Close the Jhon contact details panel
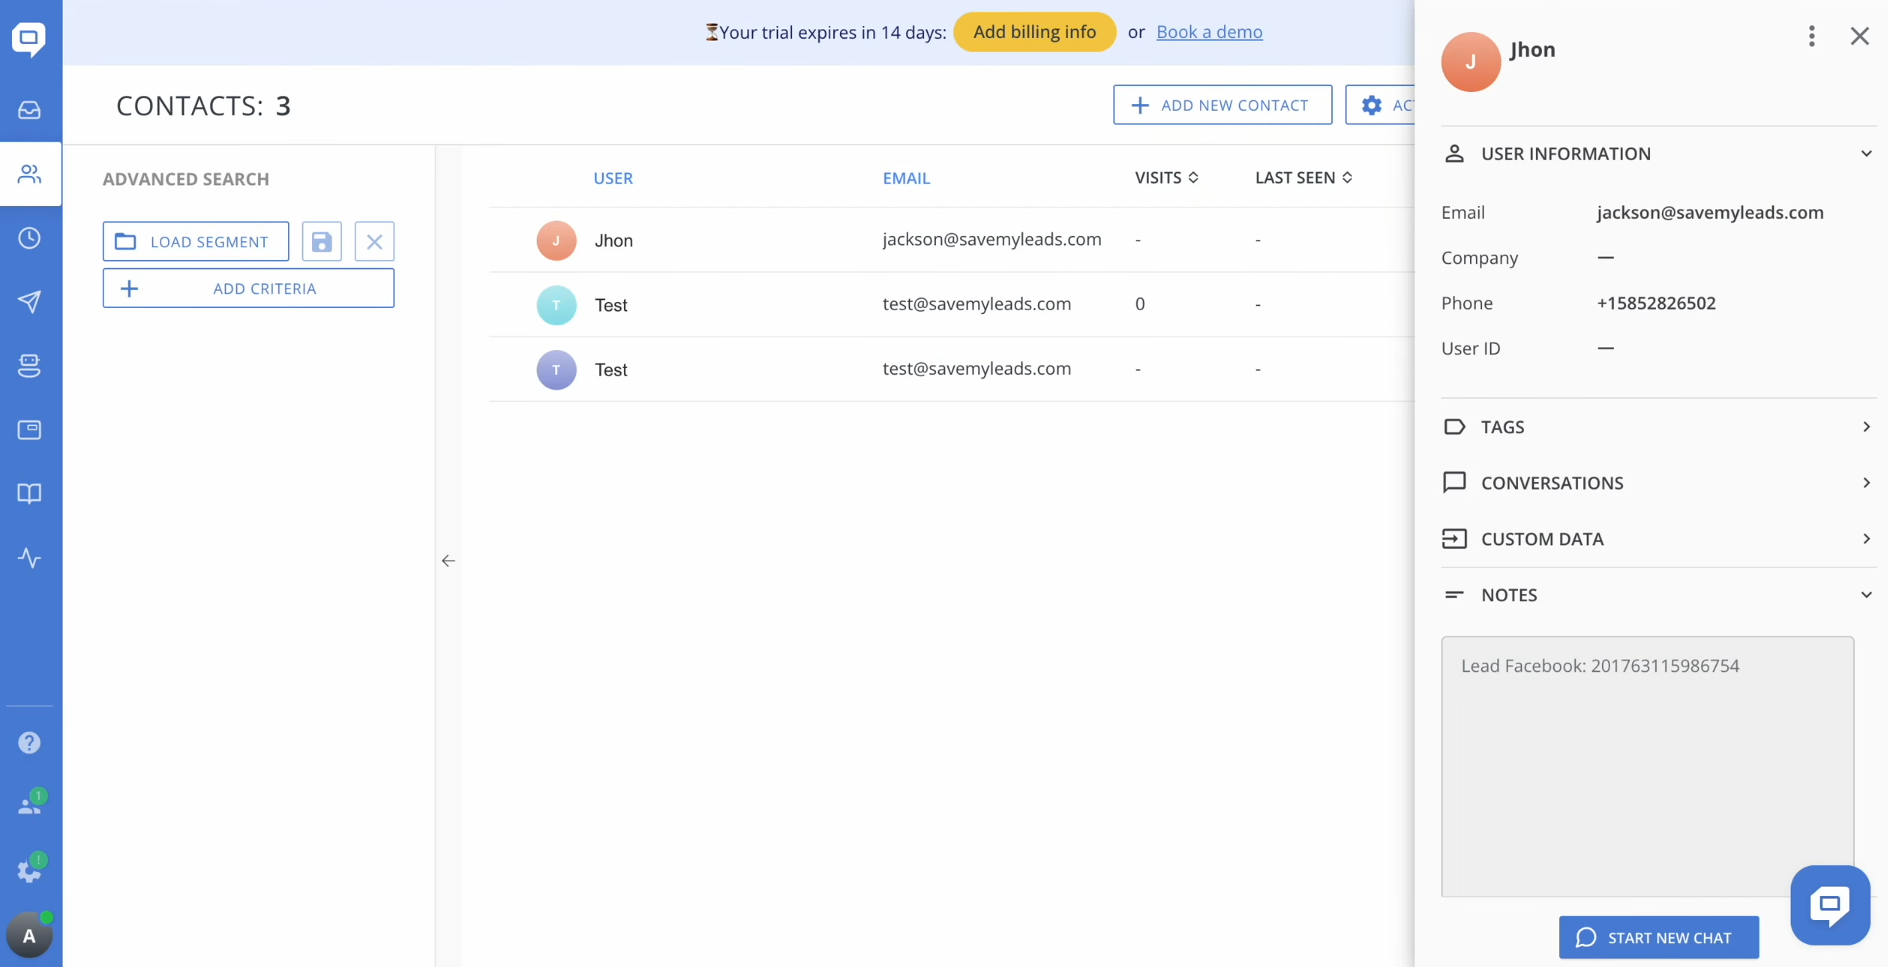 coord(1859,36)
